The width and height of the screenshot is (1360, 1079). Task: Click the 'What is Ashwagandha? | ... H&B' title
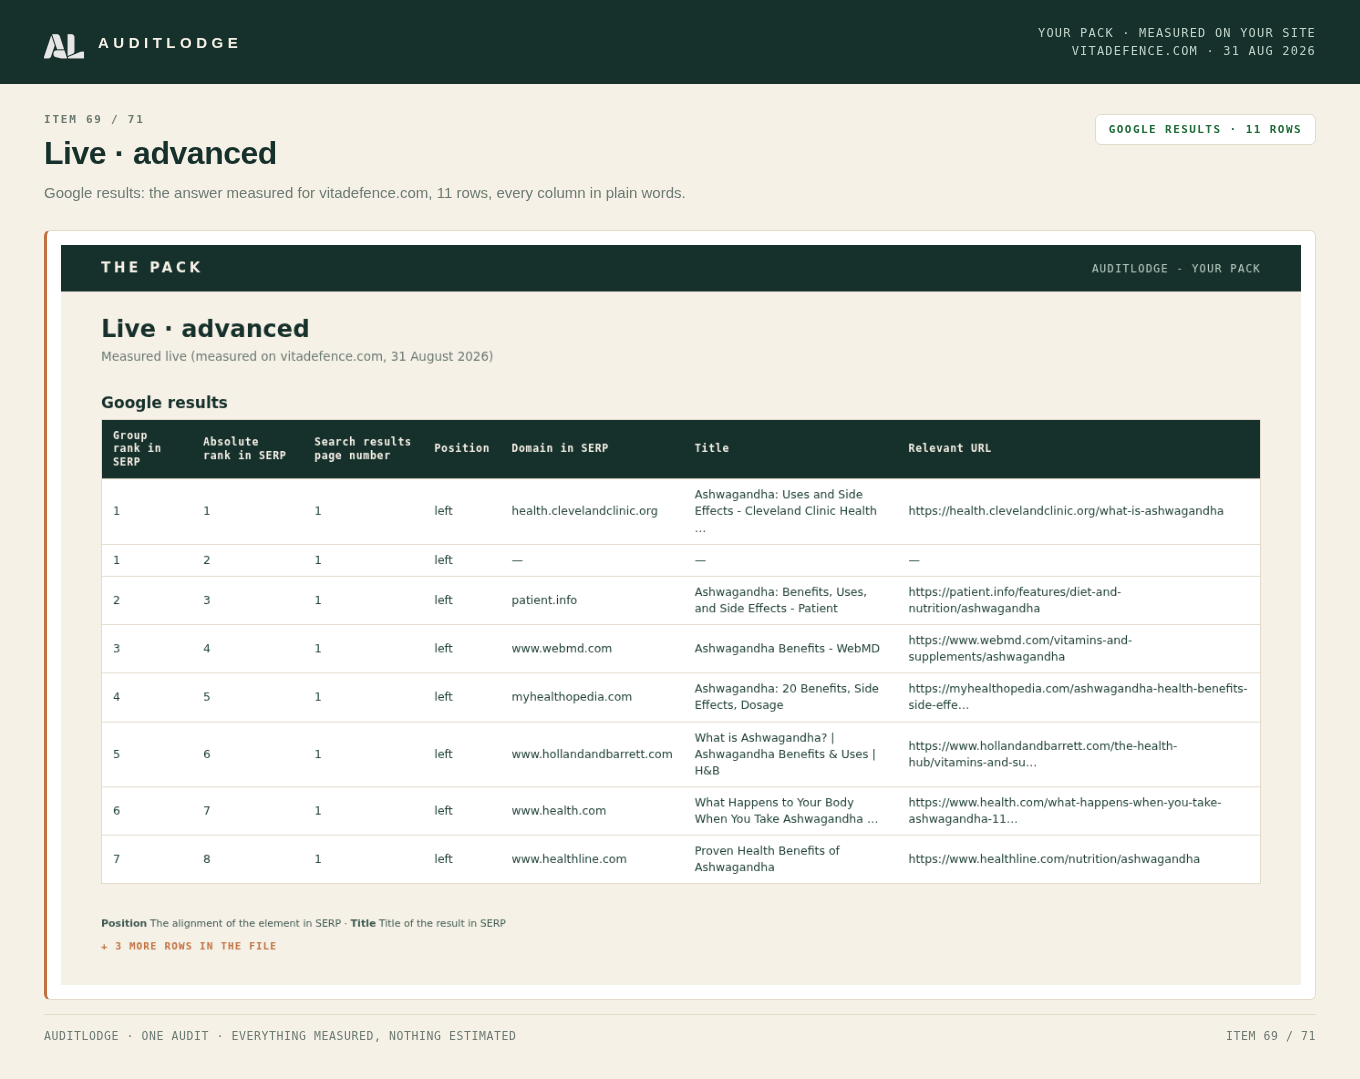tap(785, 754)
